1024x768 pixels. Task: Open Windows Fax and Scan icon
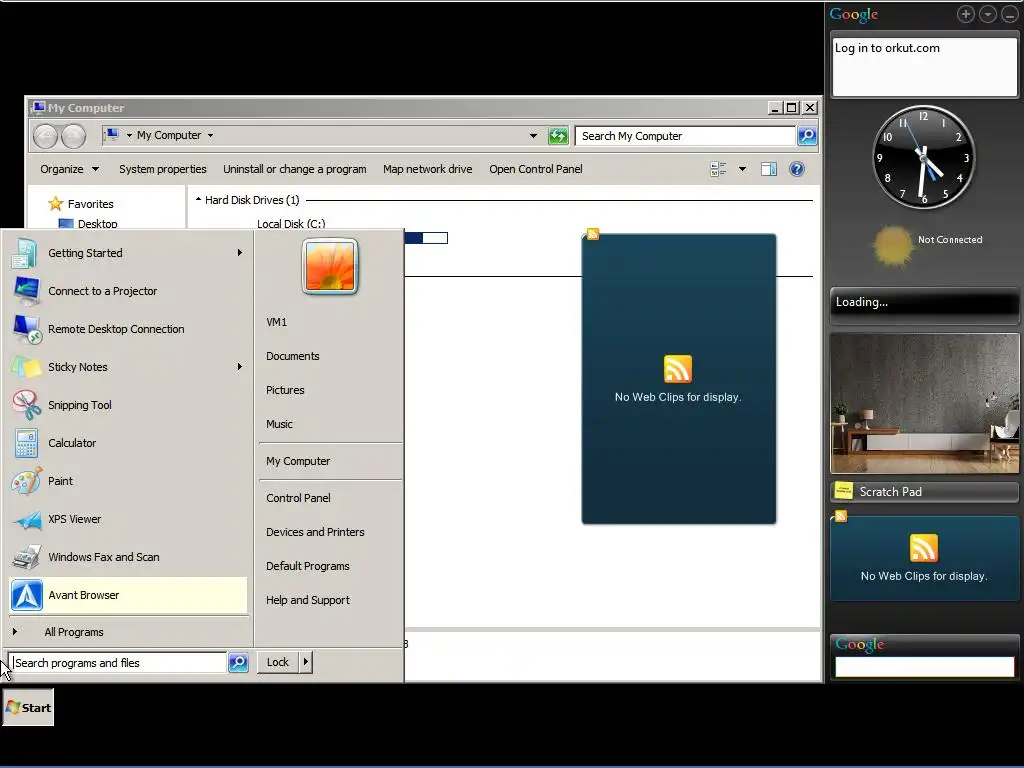click(26, 557)
